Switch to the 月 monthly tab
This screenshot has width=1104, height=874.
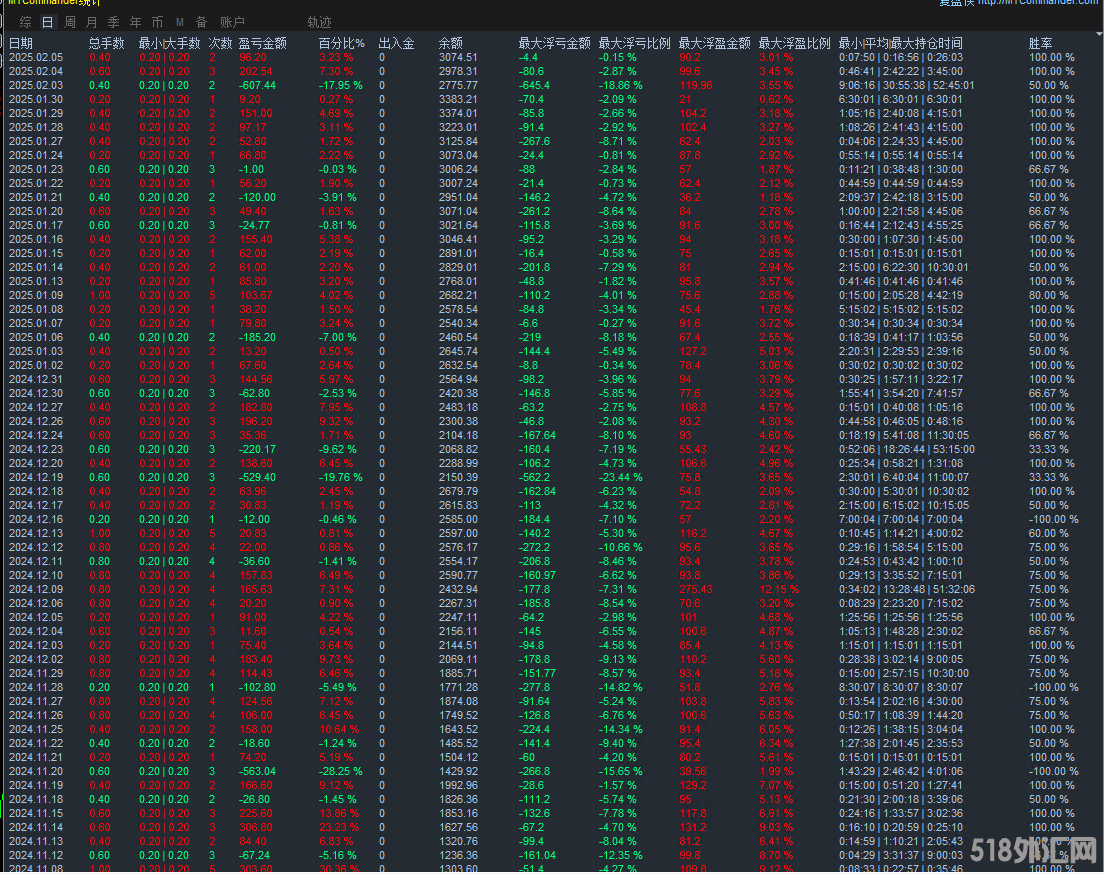91,21
